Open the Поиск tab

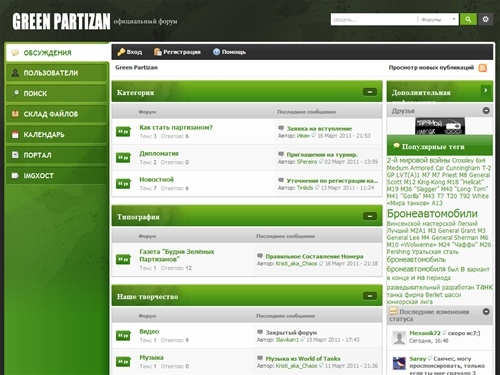pos(57,93)
